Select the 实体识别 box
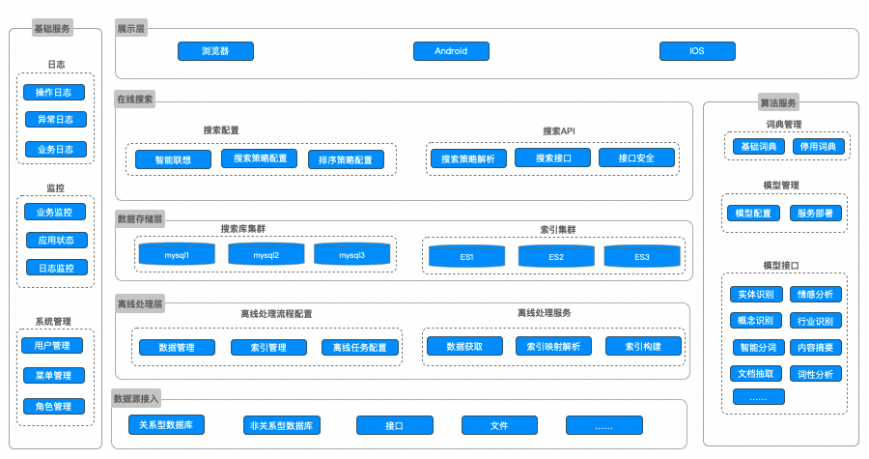 pos(756,294)
